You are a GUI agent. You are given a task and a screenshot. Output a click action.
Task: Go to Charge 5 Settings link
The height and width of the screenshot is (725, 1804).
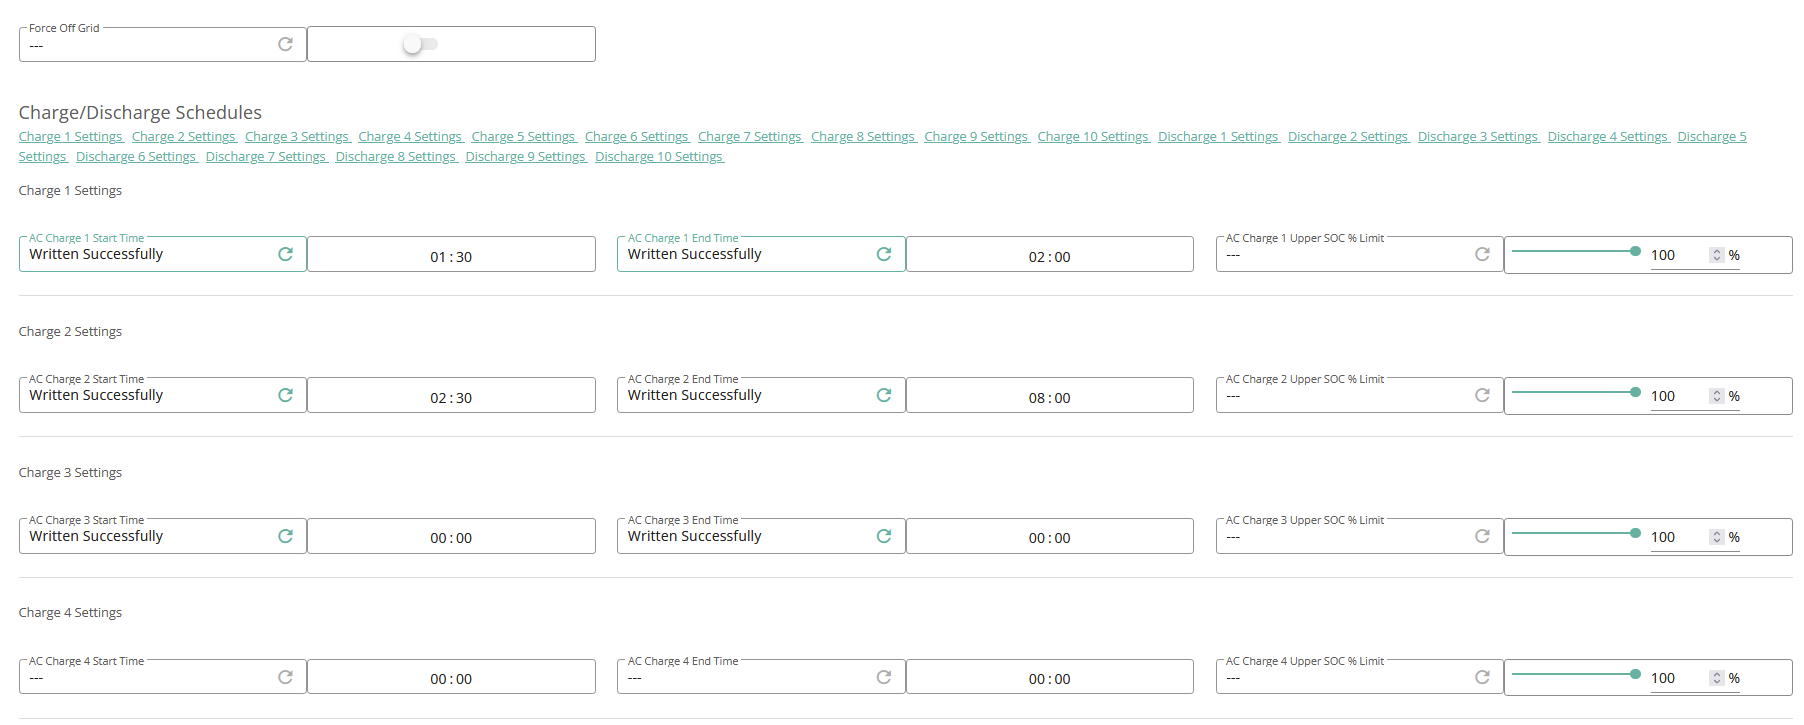coord(524,137)
